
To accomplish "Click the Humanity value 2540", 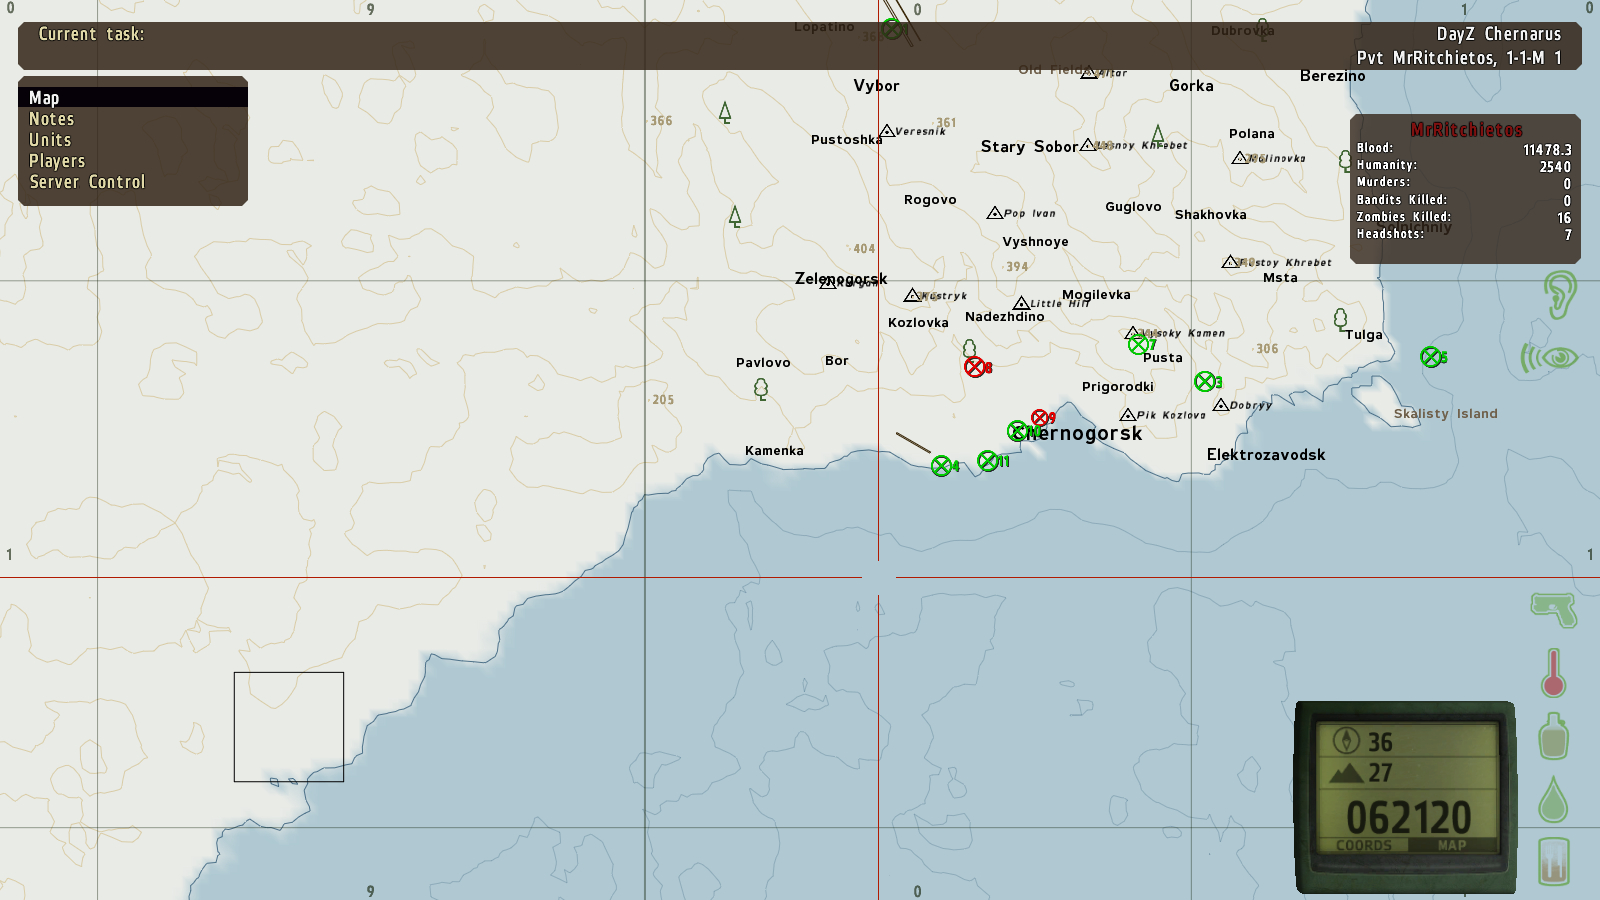I will tap(1555, 167).
